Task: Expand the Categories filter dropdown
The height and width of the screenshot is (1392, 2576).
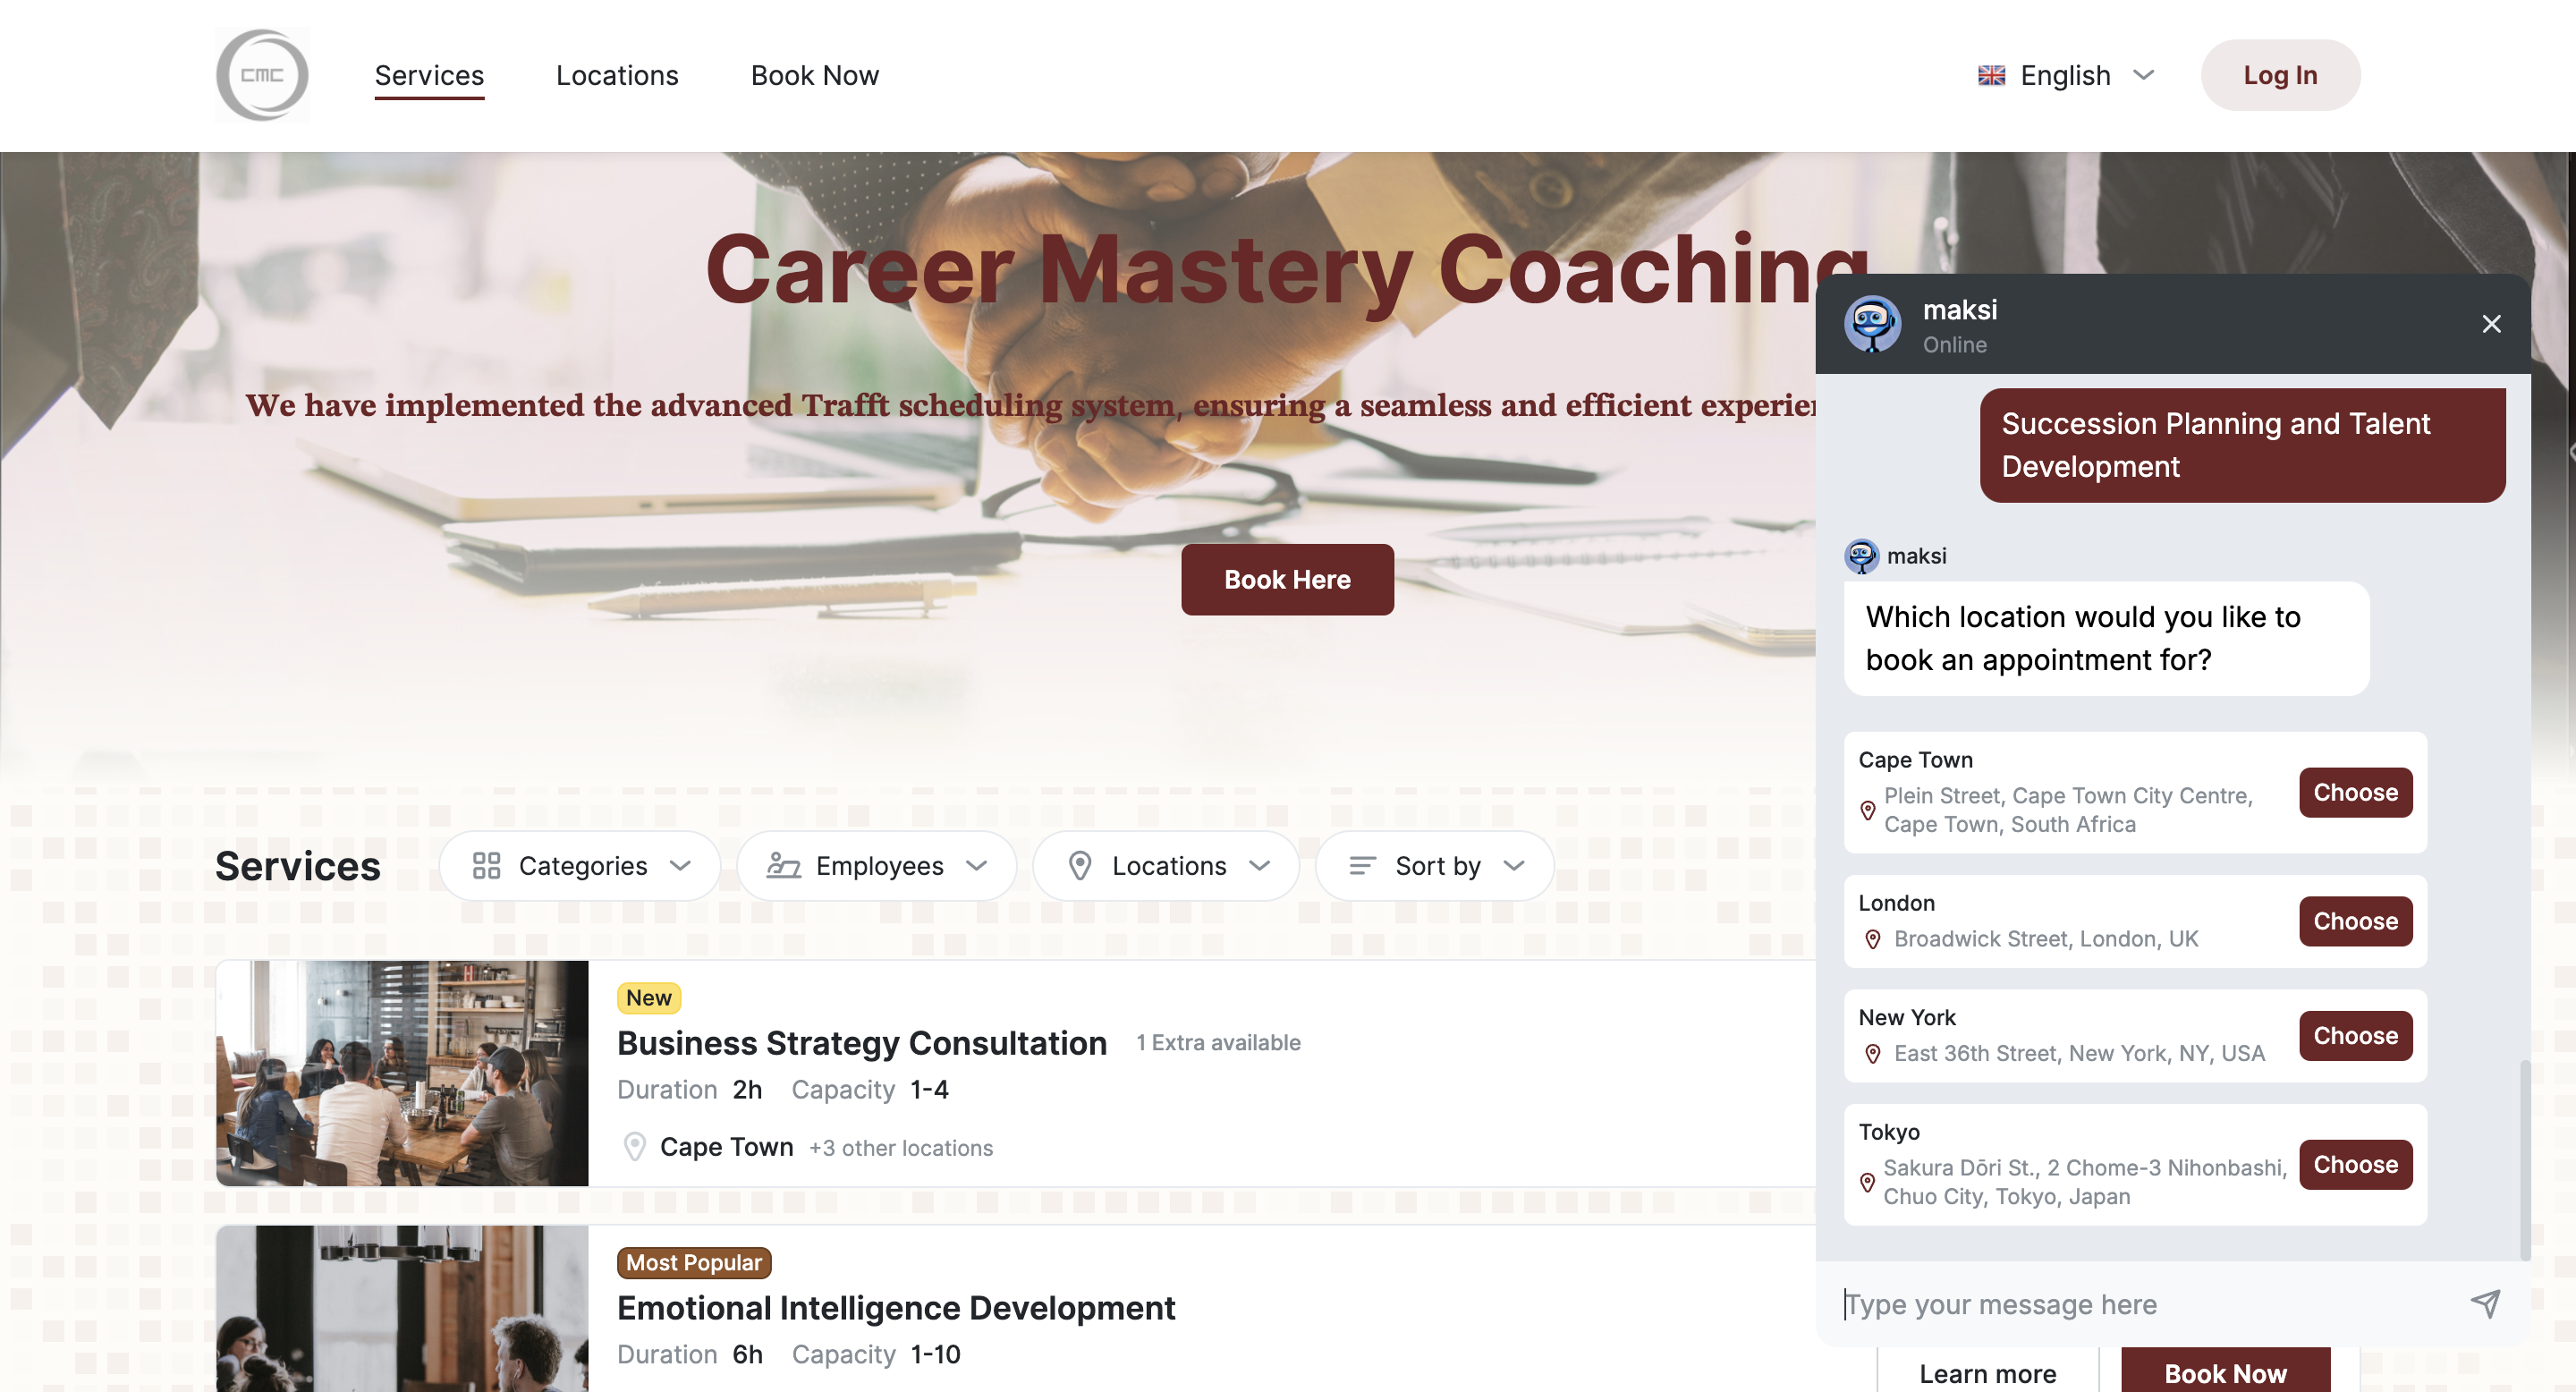Action: [x=580, y=864]
